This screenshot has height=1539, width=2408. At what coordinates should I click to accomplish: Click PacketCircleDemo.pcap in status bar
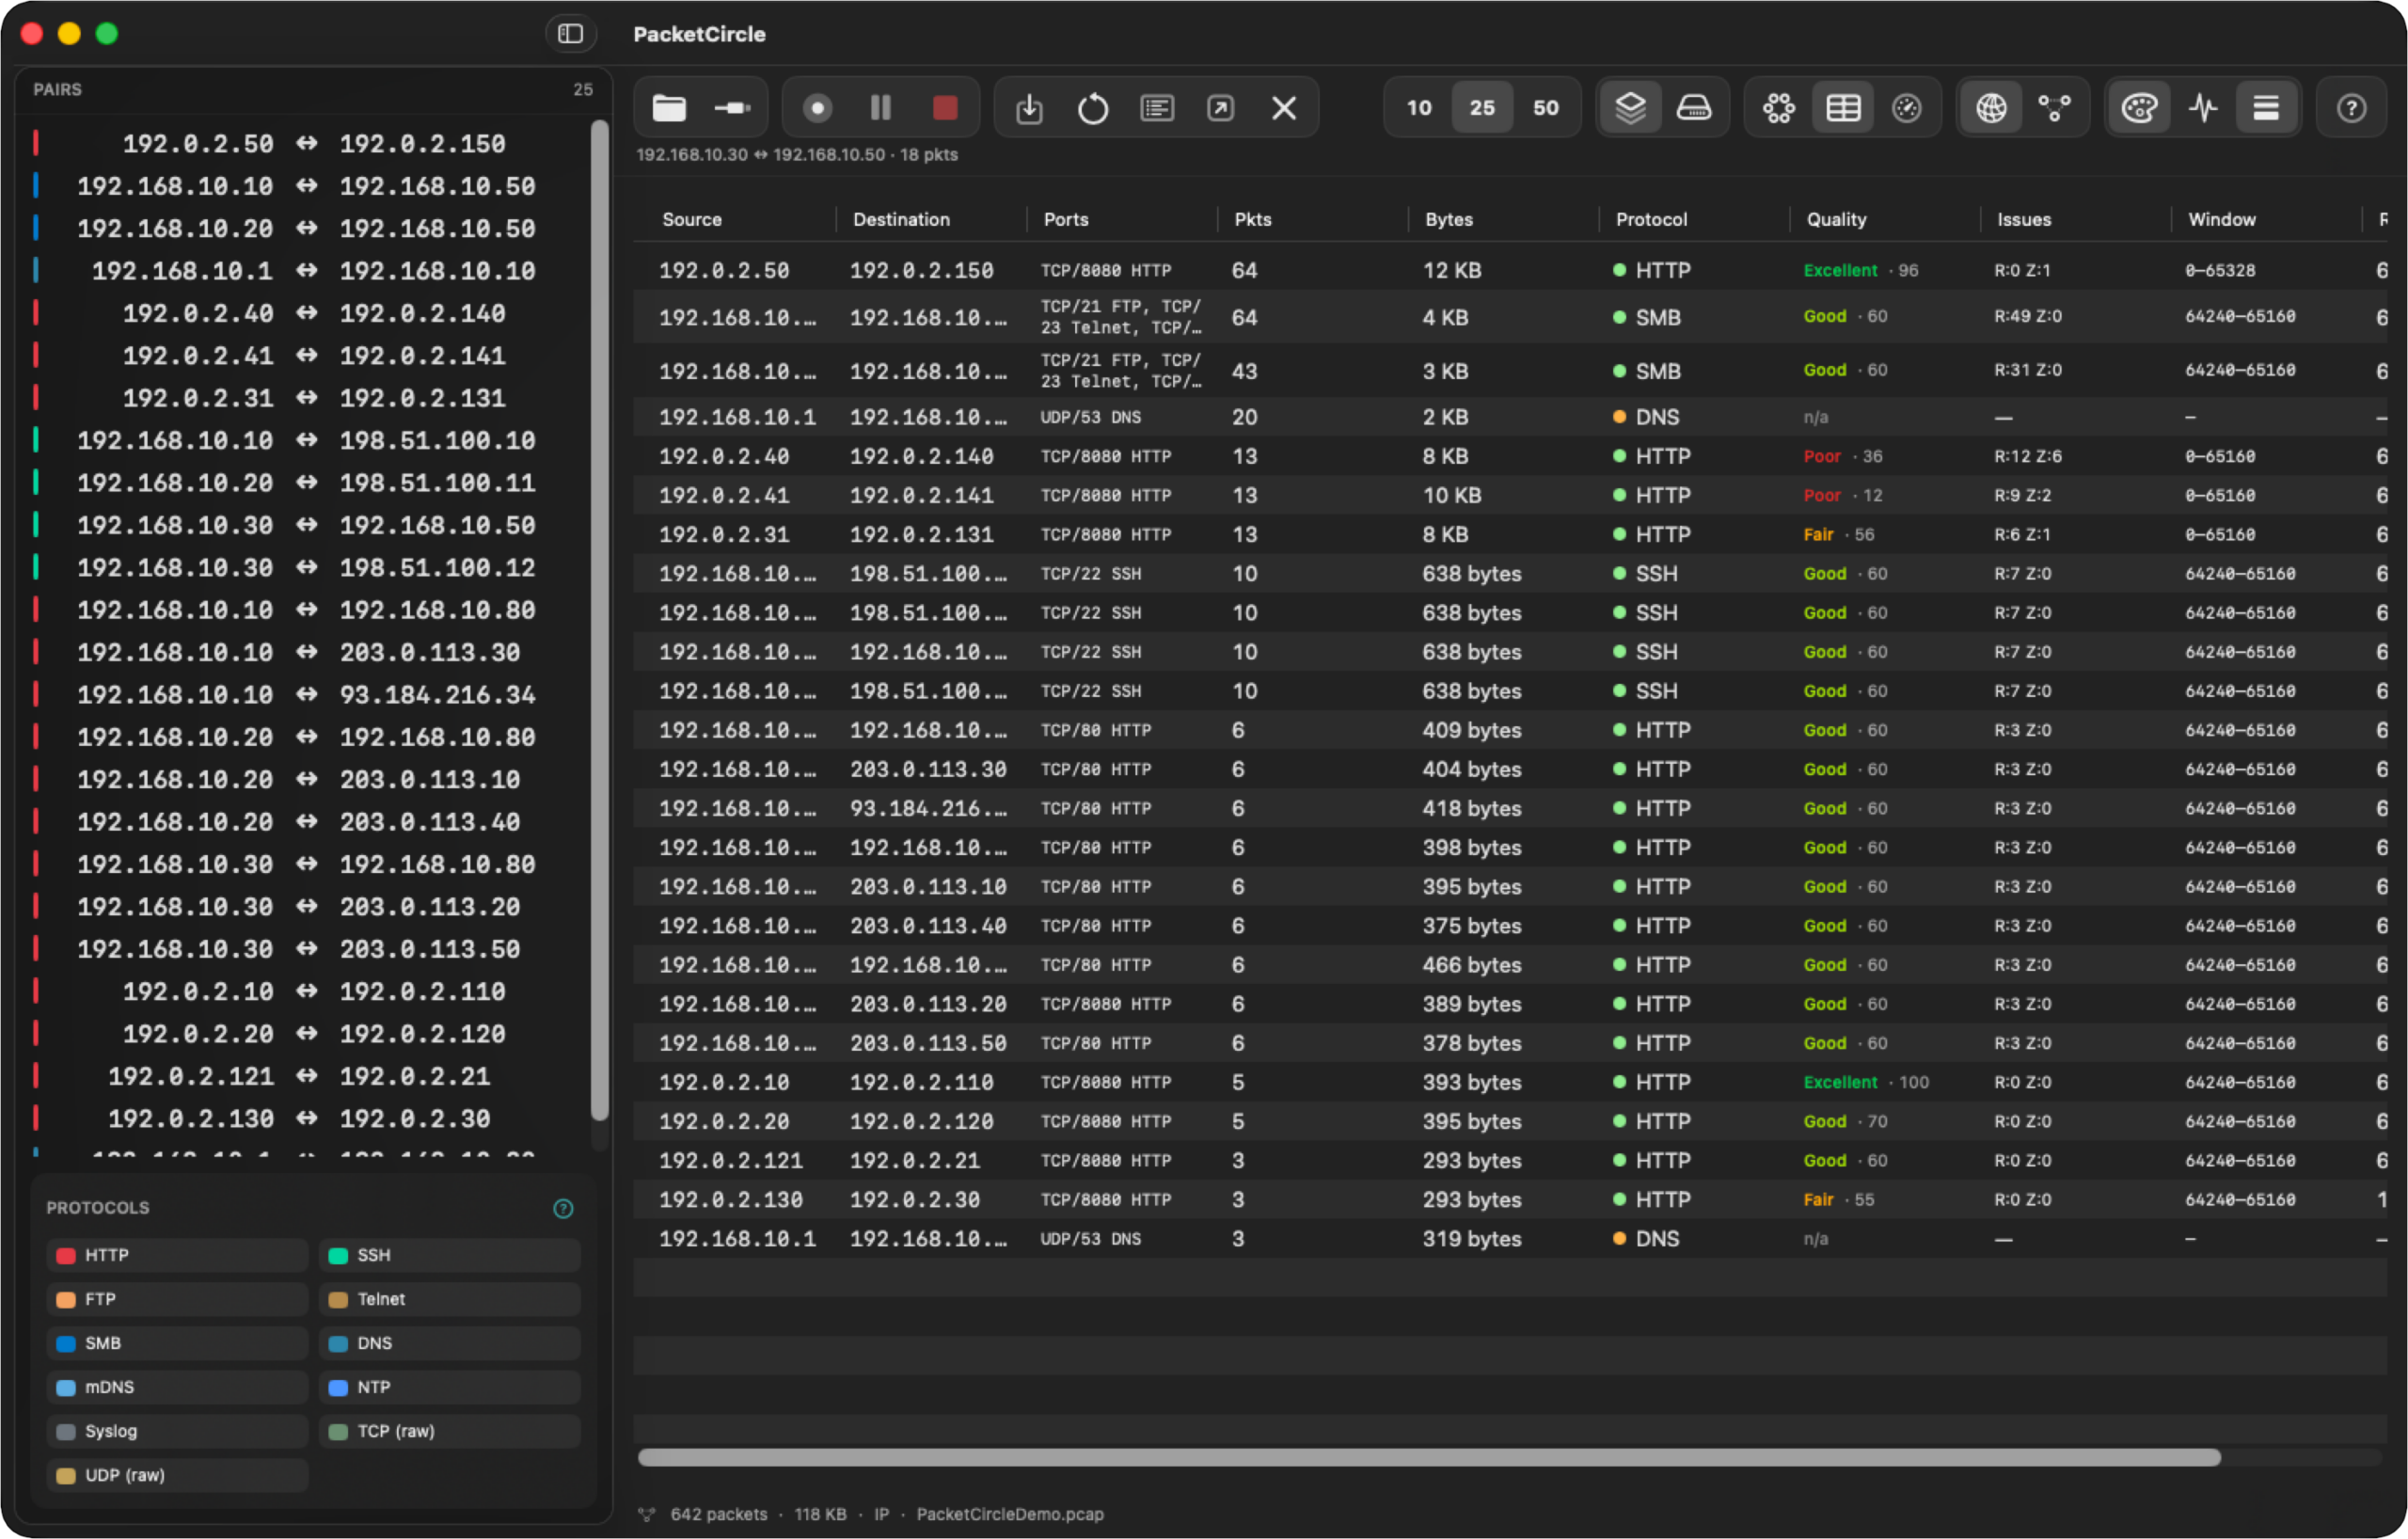(1010, 1514)
